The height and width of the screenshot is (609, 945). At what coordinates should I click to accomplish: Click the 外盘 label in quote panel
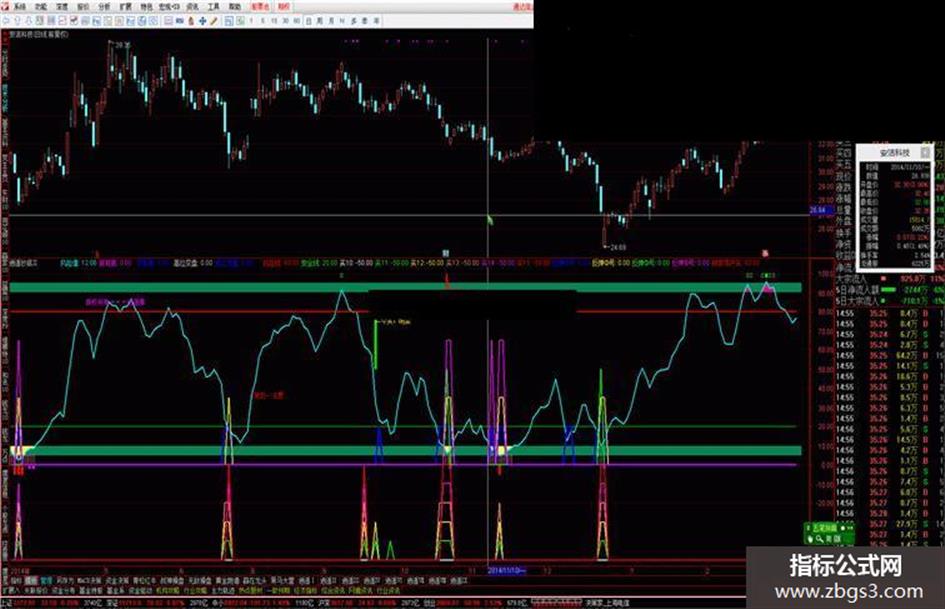click(x=843, y=221)
